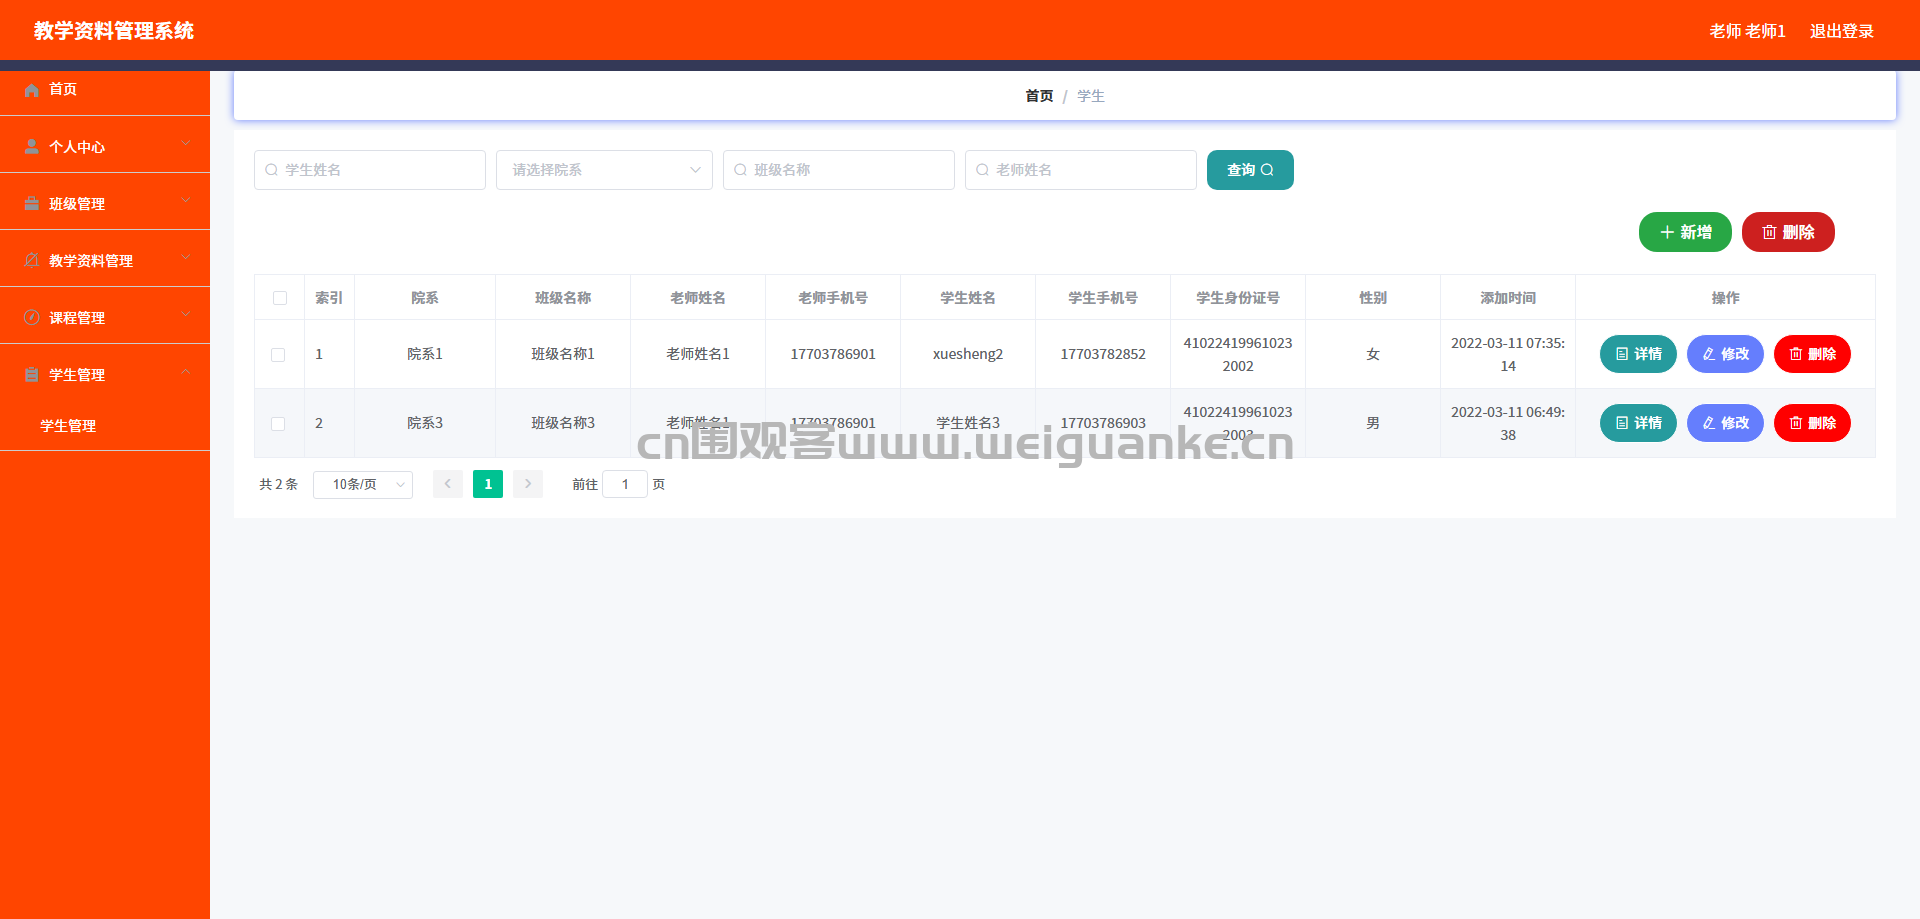Open the 10条/页 page size dropdown

[x=363, y=484]
